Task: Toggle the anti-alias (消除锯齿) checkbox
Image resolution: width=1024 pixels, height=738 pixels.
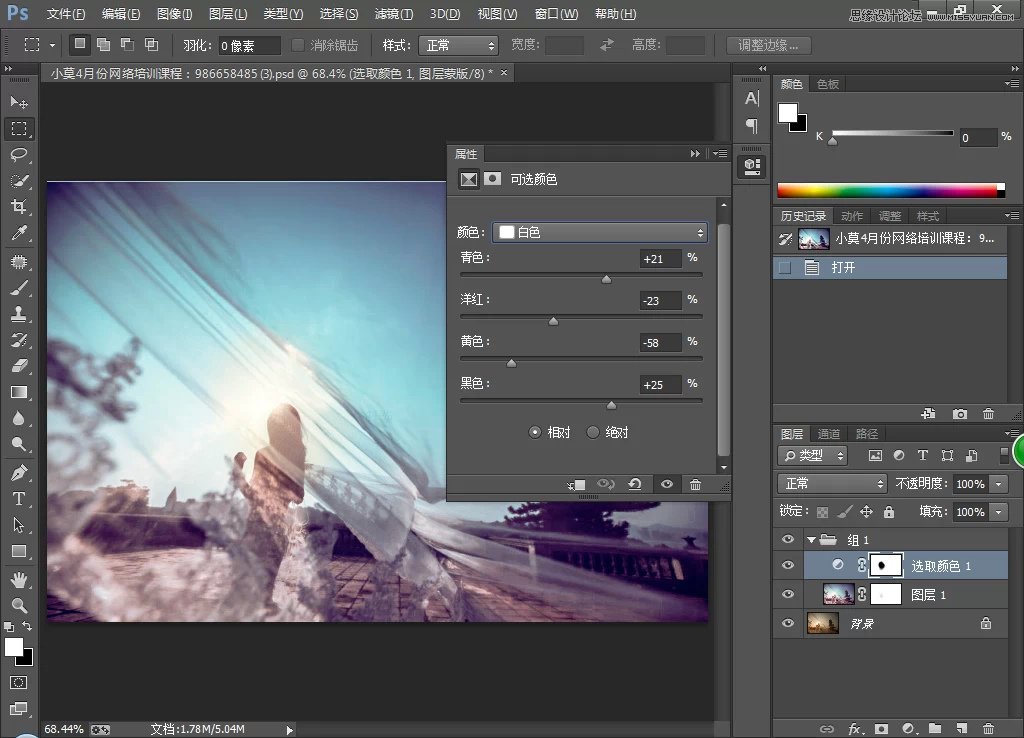Action: pos(298,45)
